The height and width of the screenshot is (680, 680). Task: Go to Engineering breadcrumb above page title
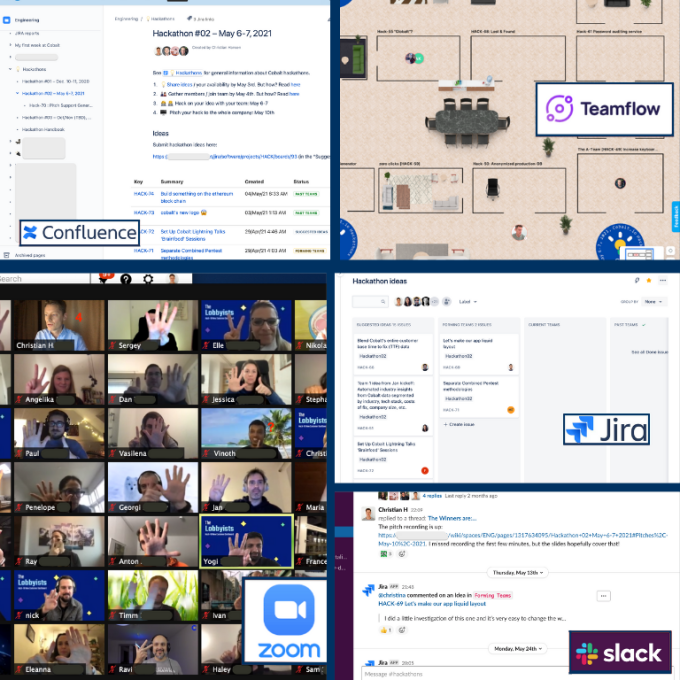tap(126, 19)
